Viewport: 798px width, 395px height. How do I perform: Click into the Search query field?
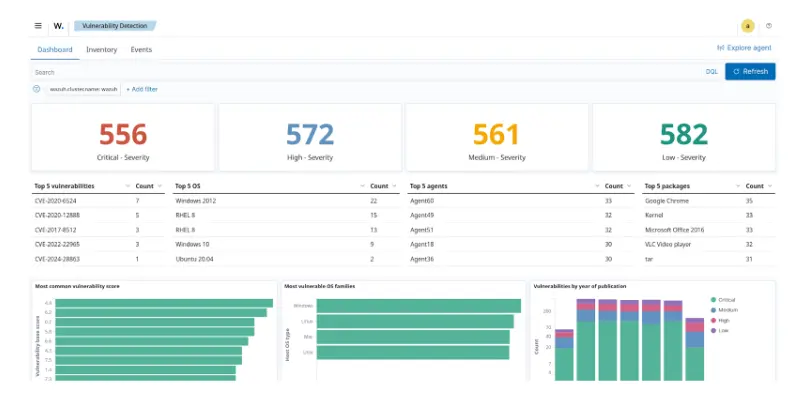click(366, 72)
